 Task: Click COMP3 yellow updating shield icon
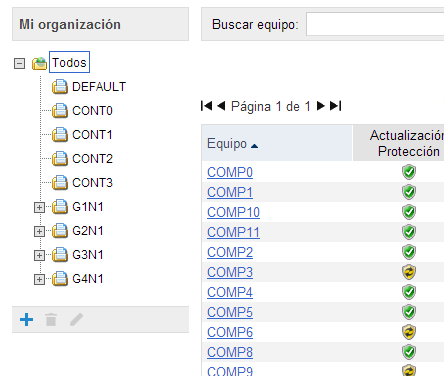tap(409, 272)
